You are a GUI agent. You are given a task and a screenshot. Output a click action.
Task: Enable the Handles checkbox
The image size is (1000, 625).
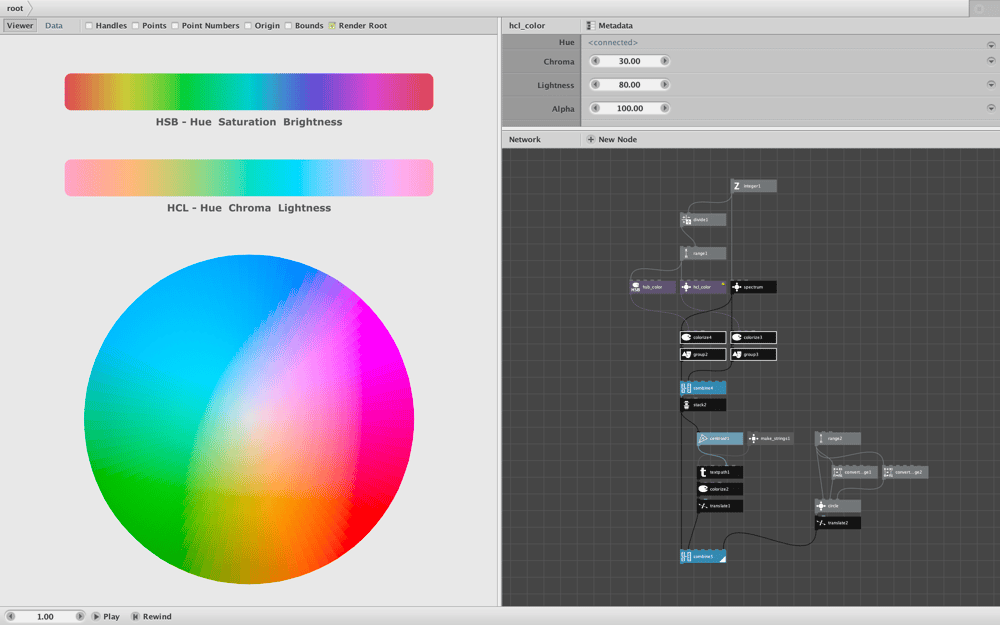89,26
